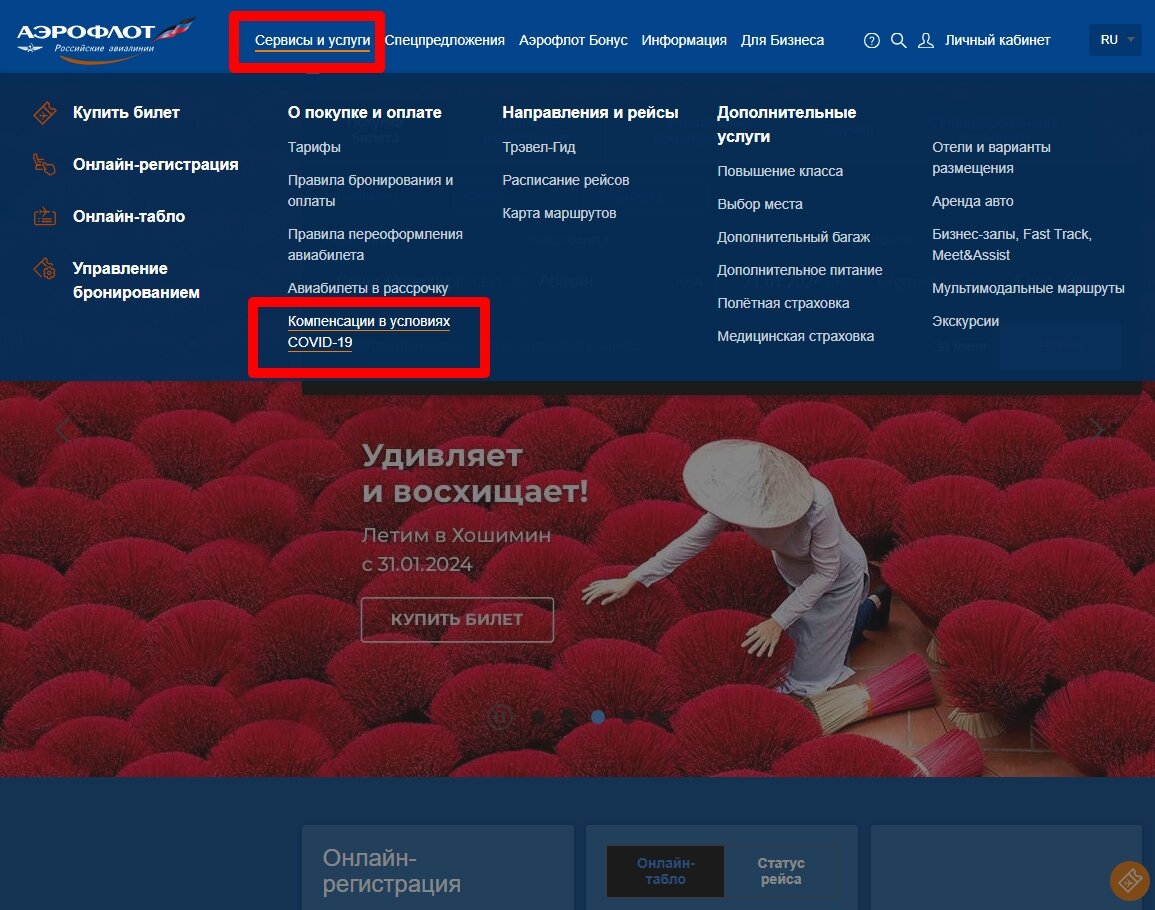Click the Направления и рейсы heading

click(590, 113)
